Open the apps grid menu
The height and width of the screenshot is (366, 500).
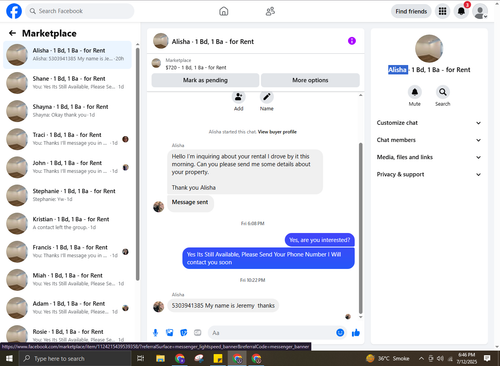pos(442,11)
